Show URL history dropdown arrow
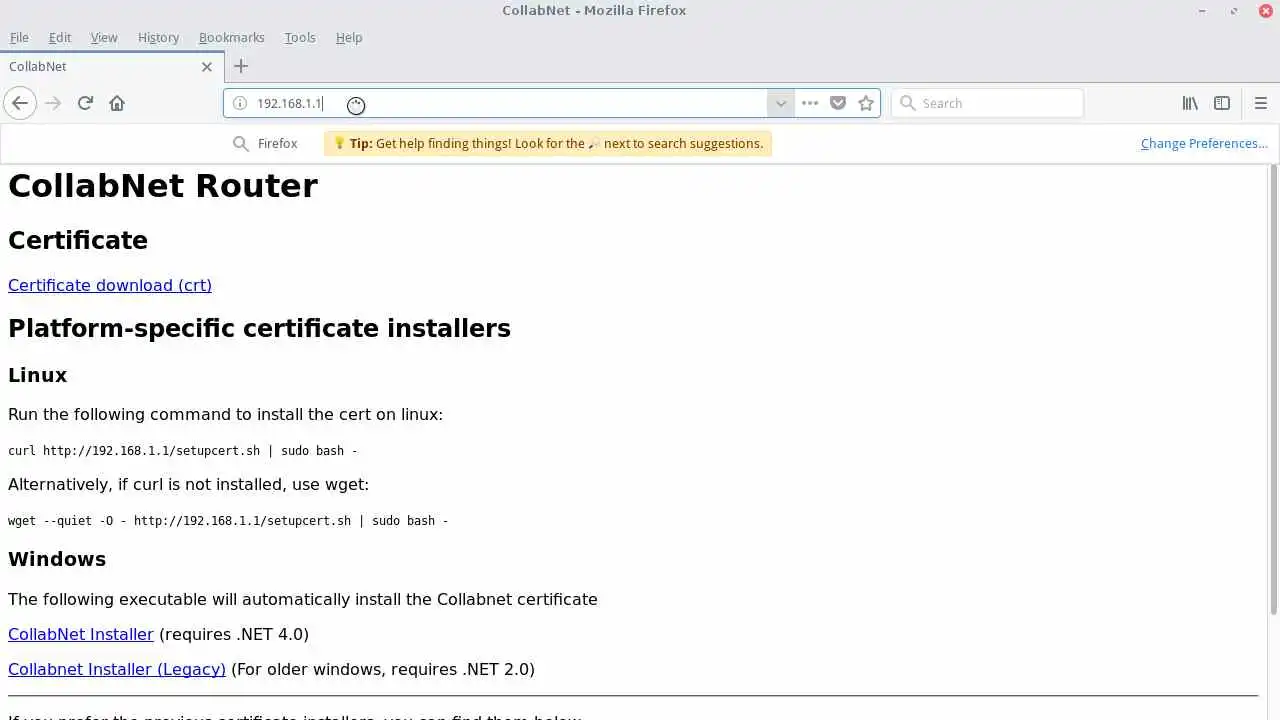Screen dimensions: 1280x720 tap(781, 103)
